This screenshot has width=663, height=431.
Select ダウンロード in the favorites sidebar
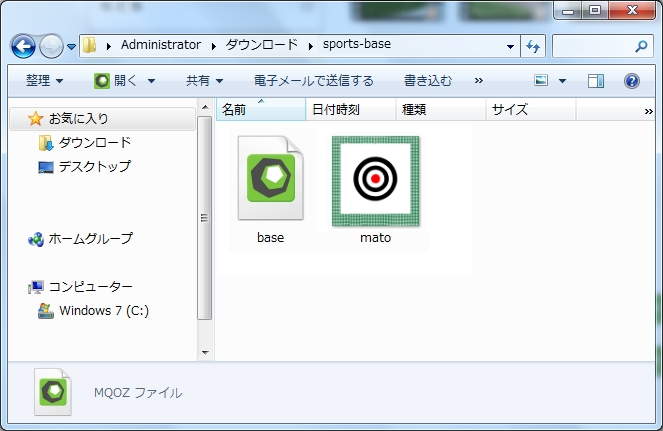tap(94, 143)
